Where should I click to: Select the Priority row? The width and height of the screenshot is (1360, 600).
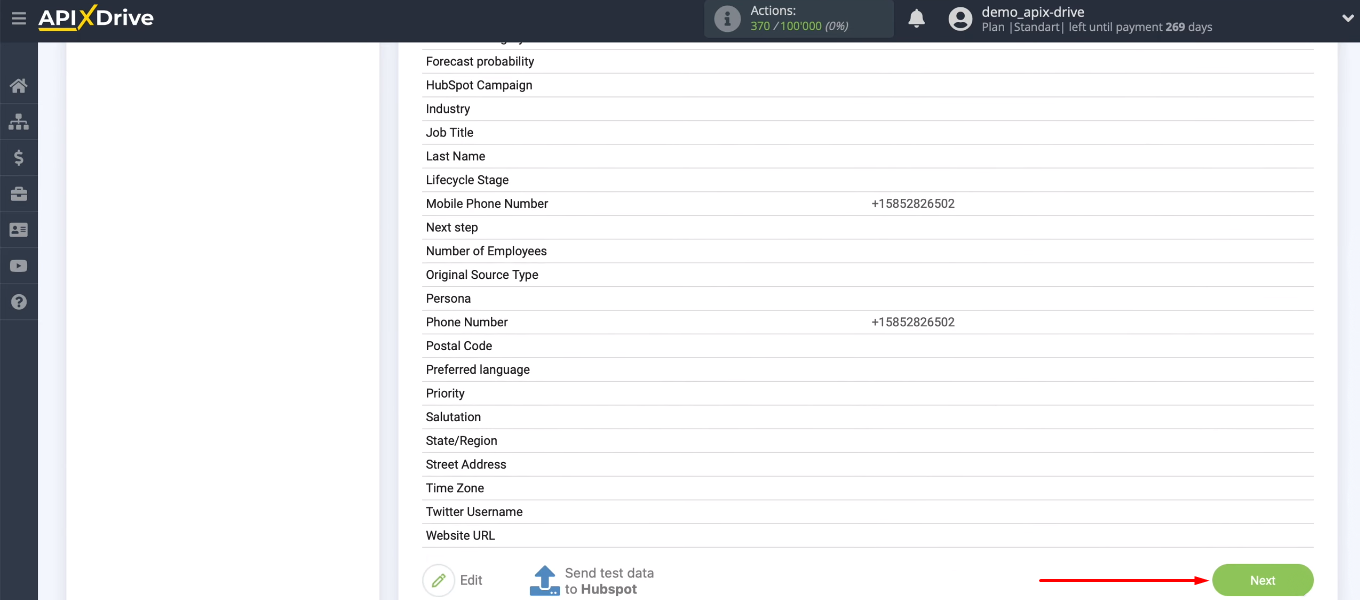(x=868, y=394)
